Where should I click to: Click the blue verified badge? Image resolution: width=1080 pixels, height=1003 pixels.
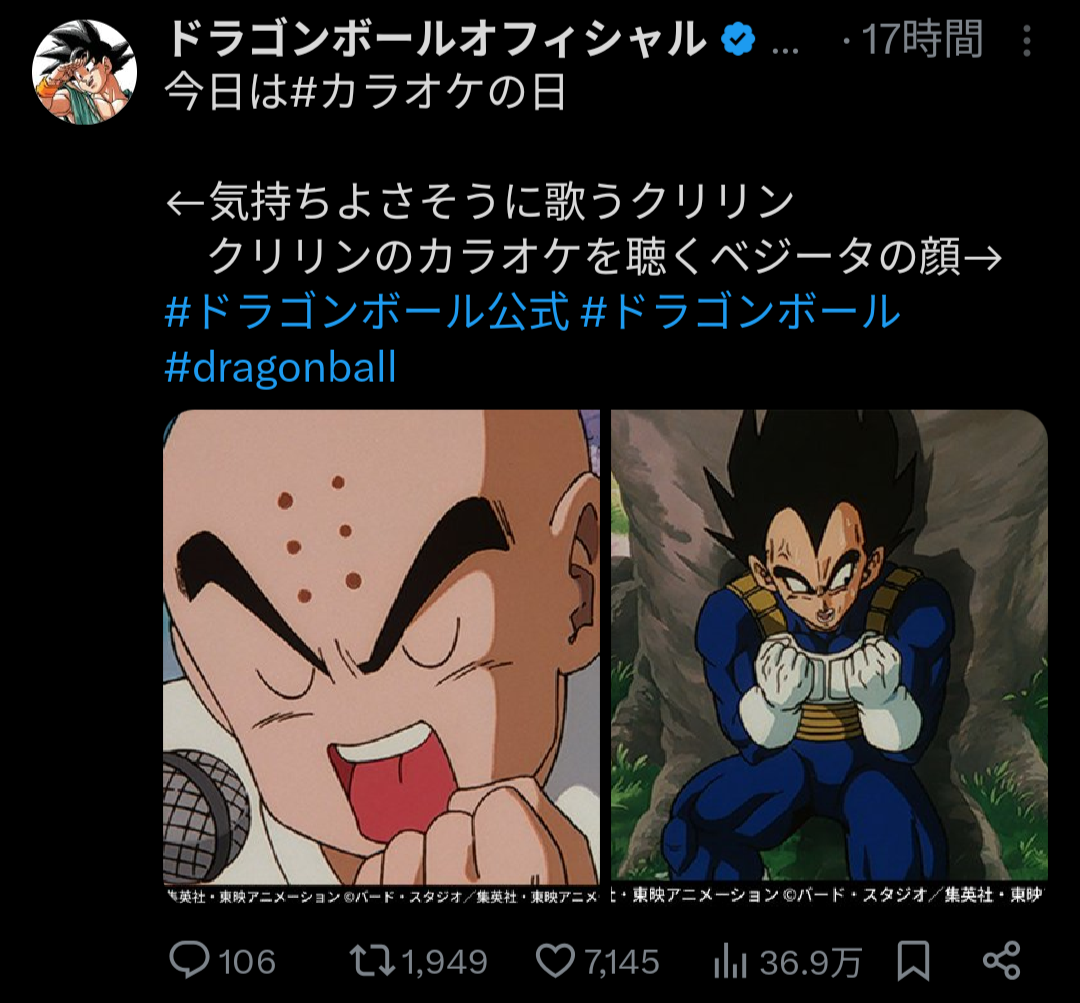pos(739,41)
